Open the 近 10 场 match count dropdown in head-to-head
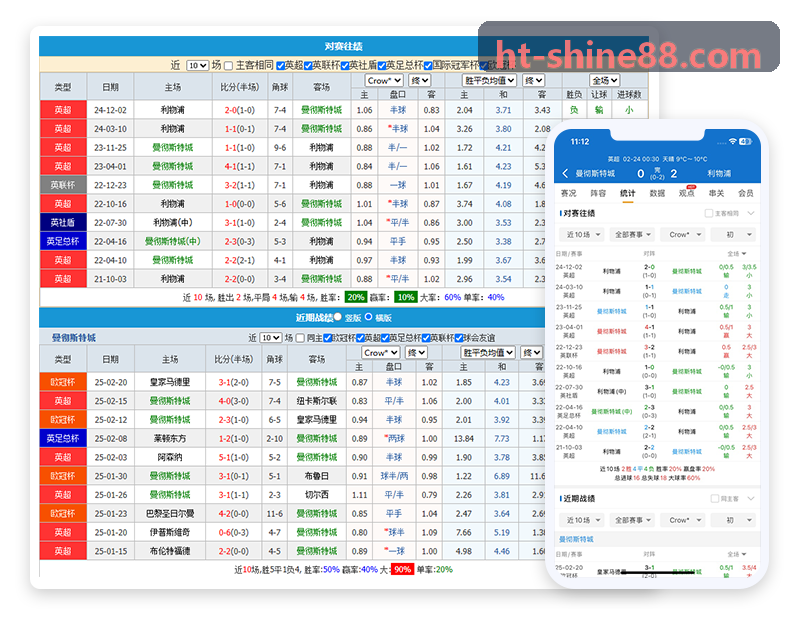The height and width of the screenshot is (625, 800). (197, 65)
